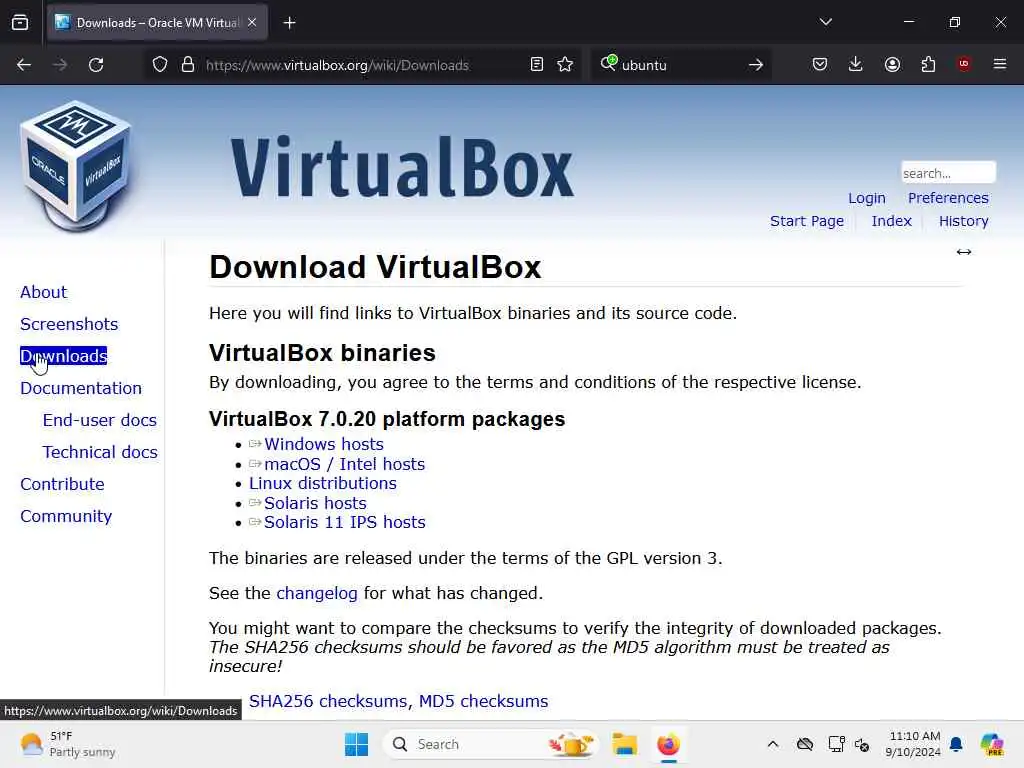Viewport: 1024px width, 768px height.
Task: Open the notifications bell
Action: 957,744
